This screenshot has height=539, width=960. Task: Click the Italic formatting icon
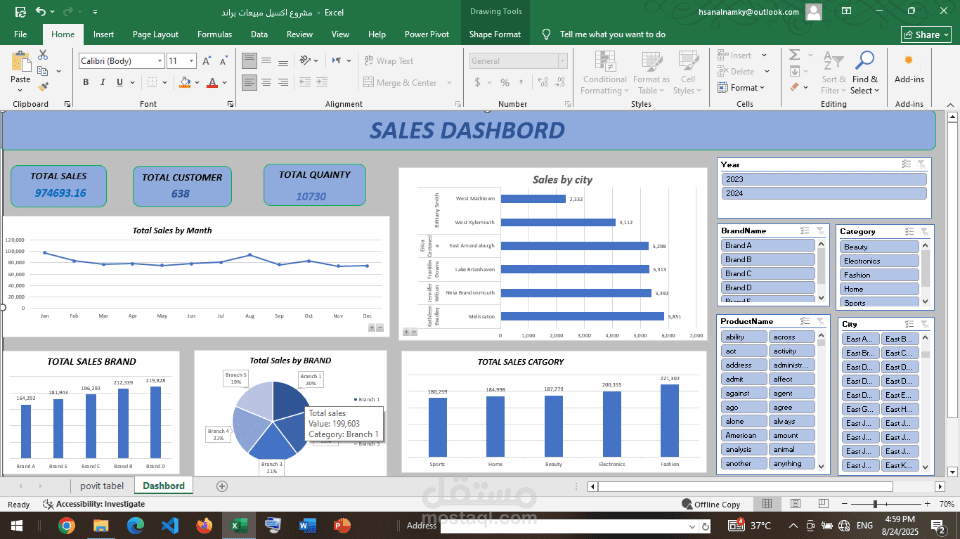click(102, 82)
